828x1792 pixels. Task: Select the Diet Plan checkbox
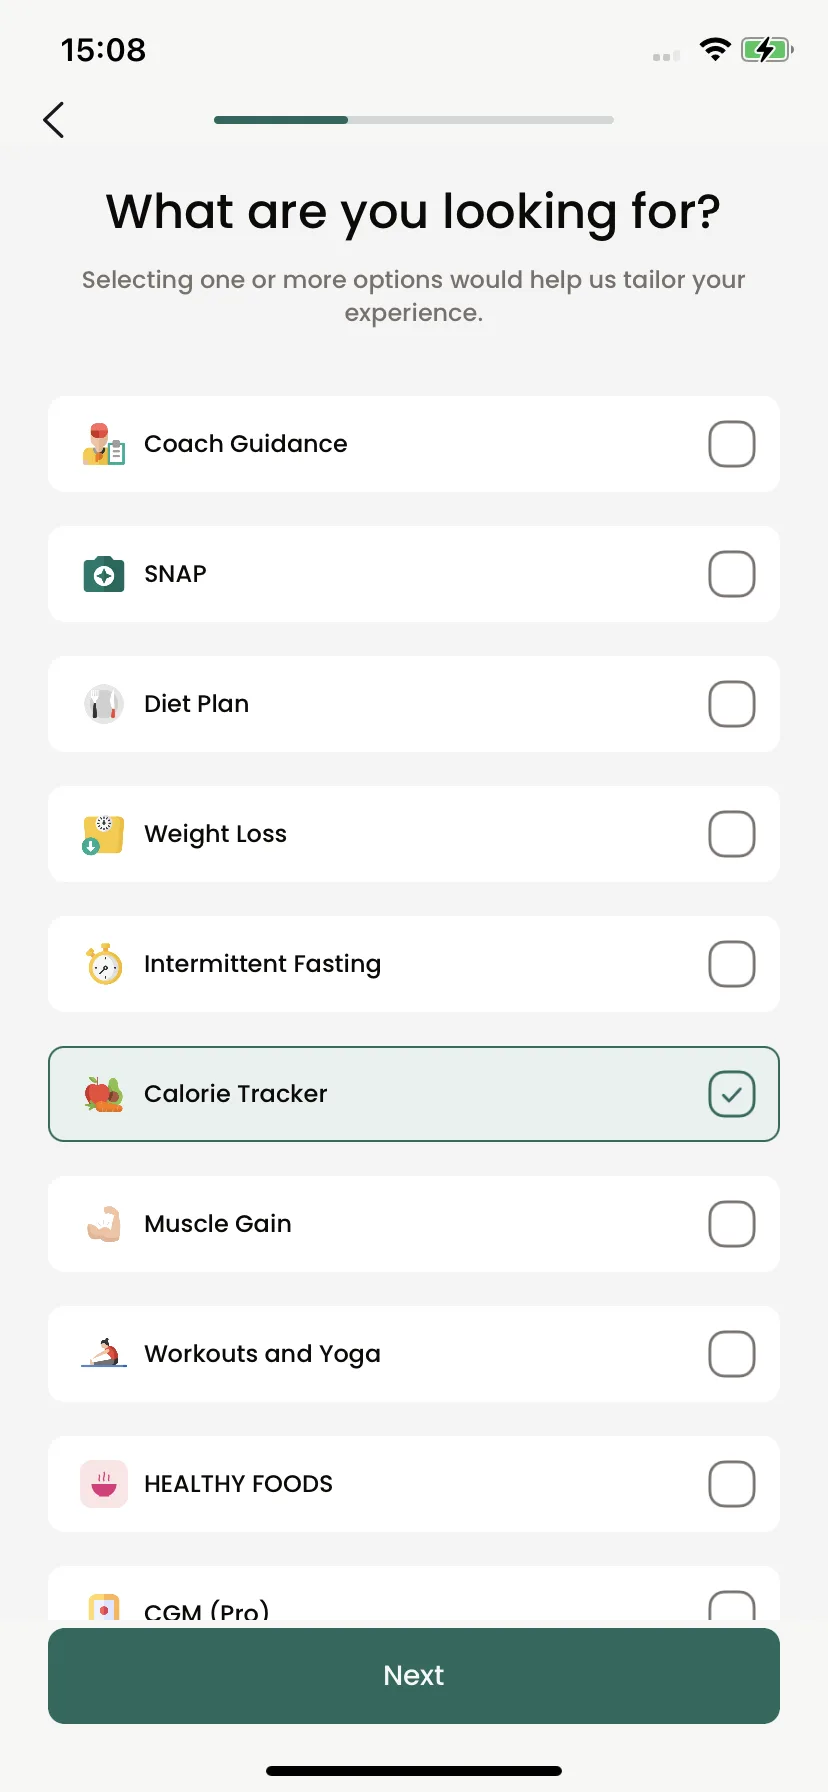pyautogui.click(x=732, y=704)
